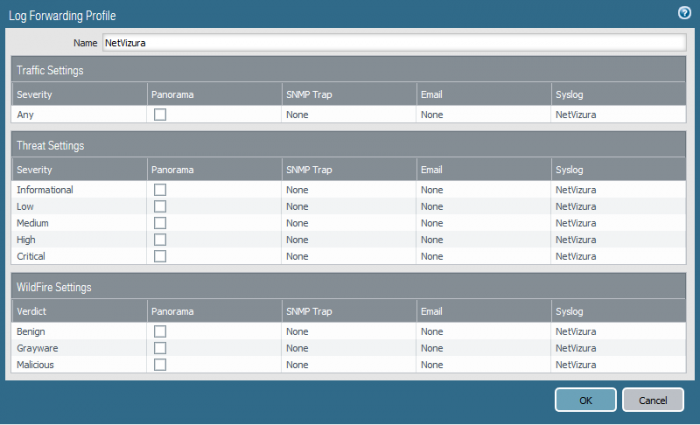The height and width of the screenshot is (425, 700).
Task: Click the Traffic Settings section header
Action: (349, 70)
